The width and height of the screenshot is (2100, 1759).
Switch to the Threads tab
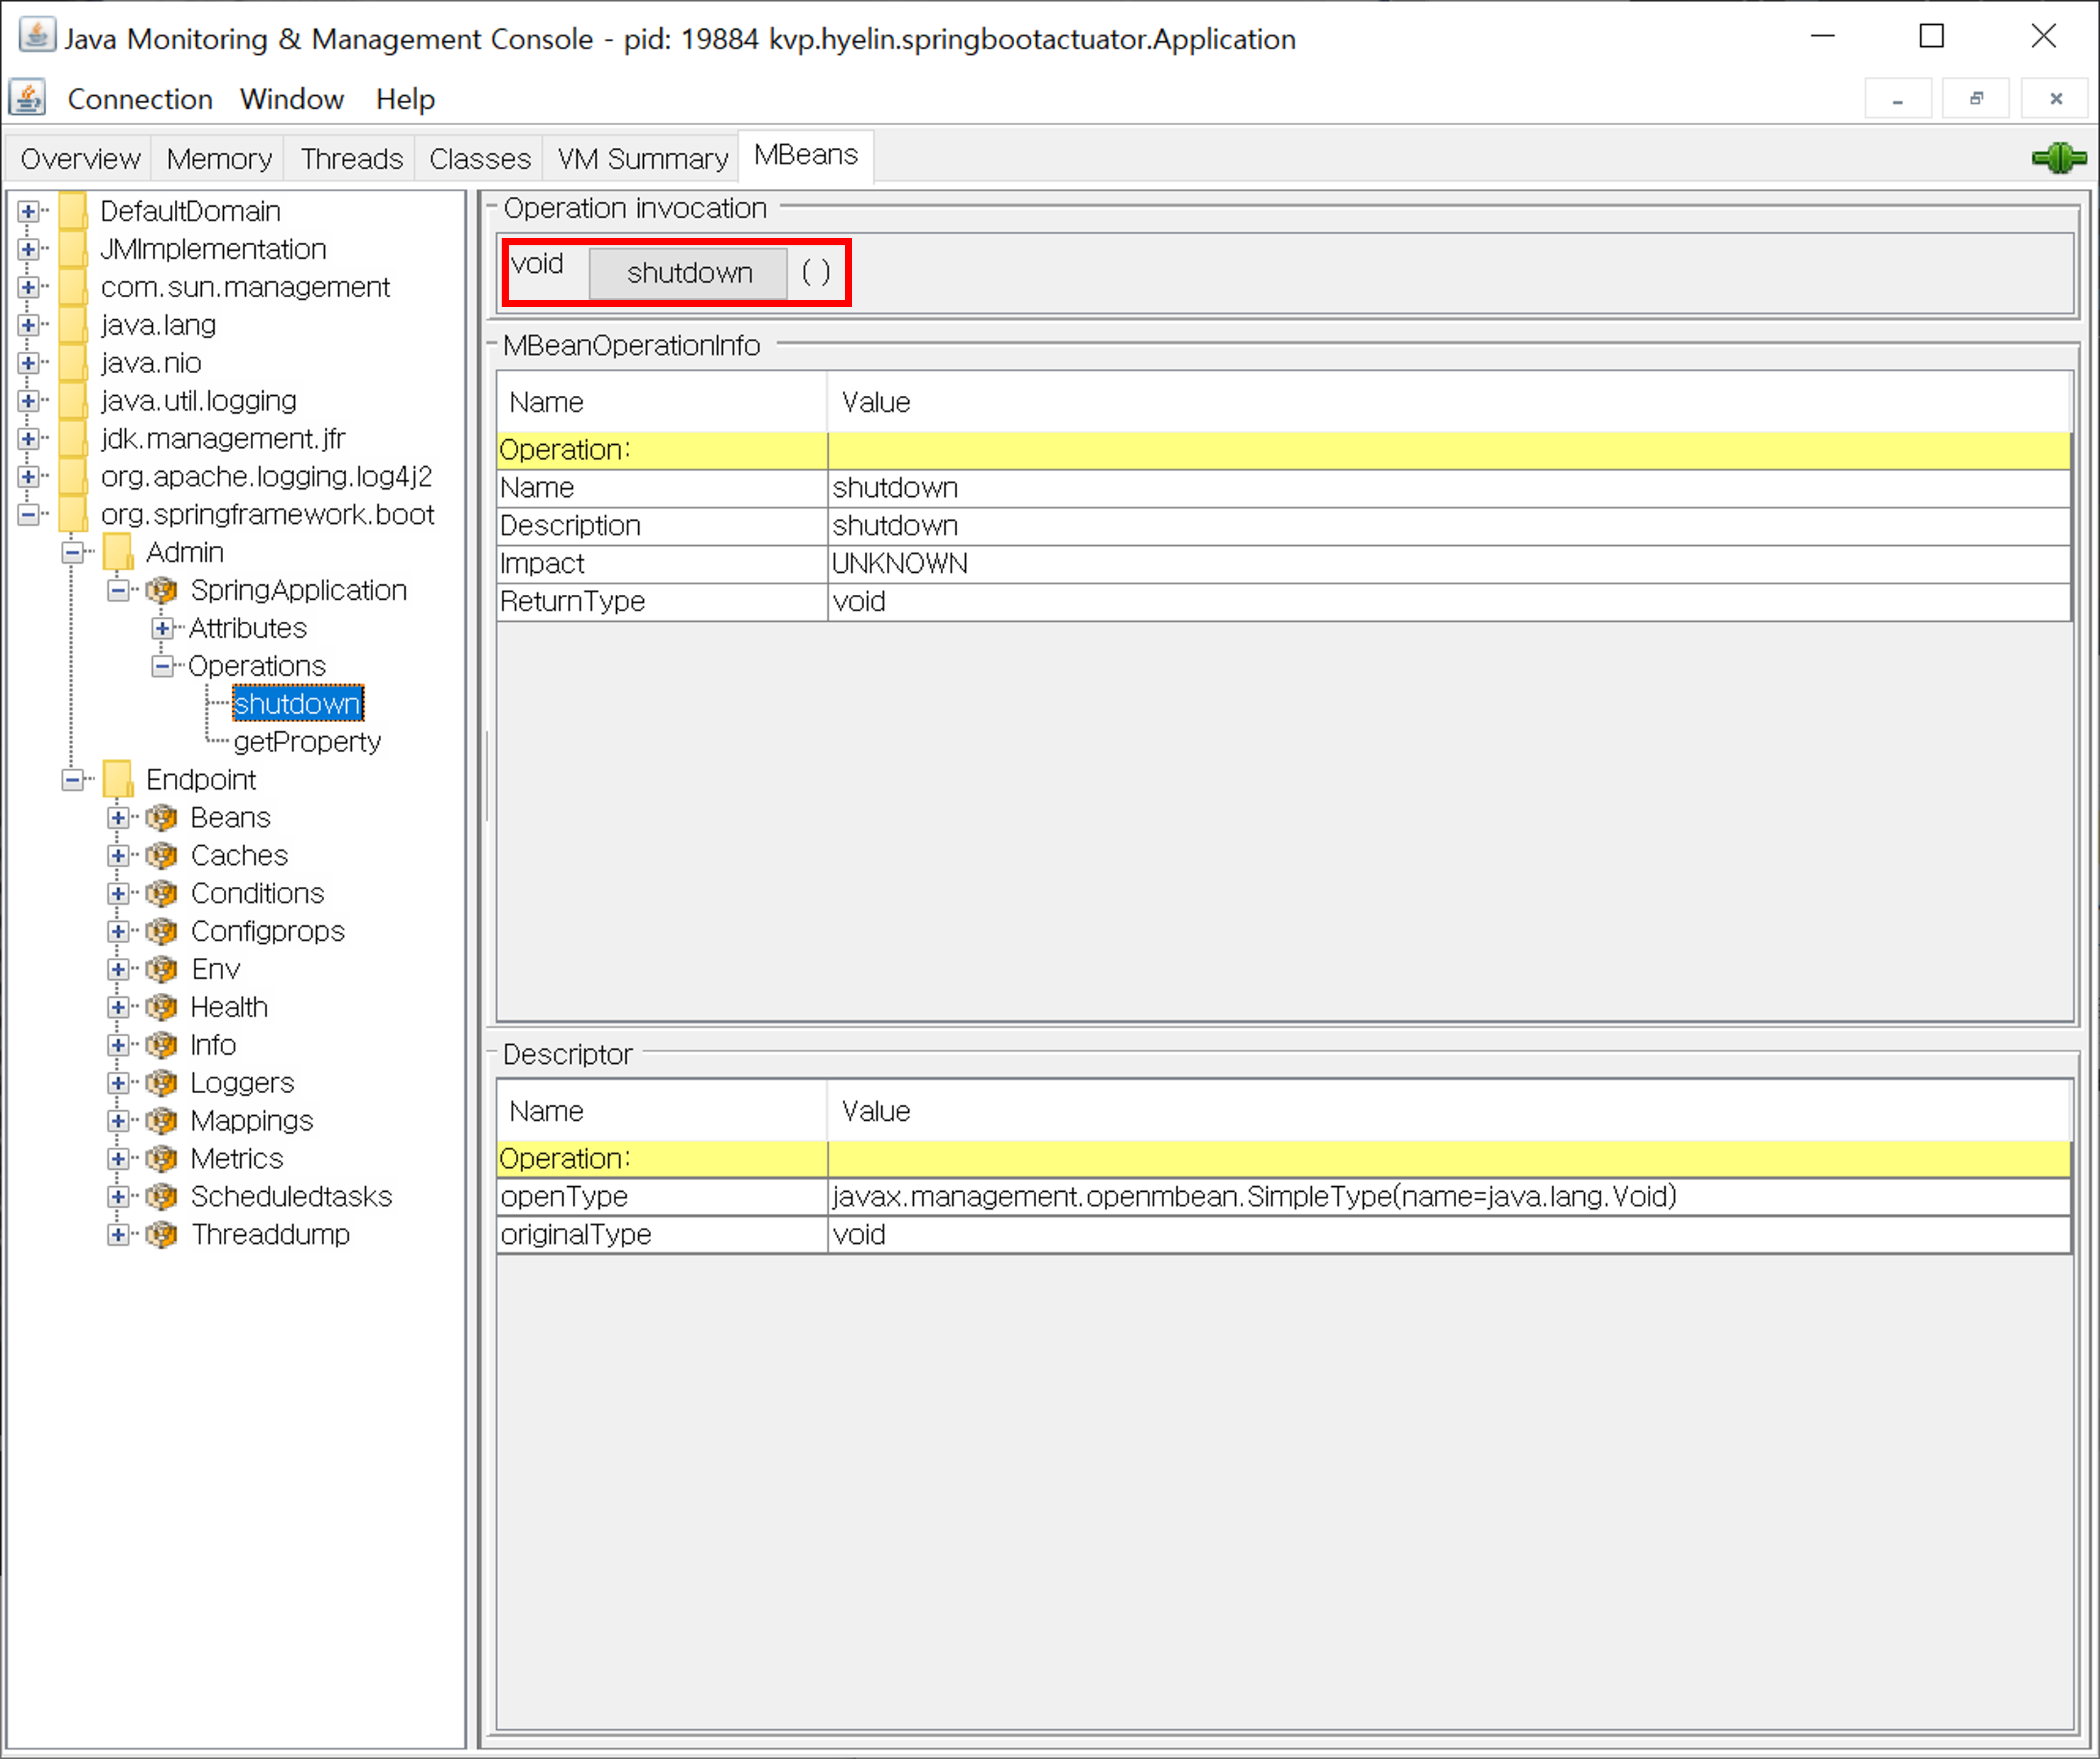pyautogui.click(x=351, y=159)
